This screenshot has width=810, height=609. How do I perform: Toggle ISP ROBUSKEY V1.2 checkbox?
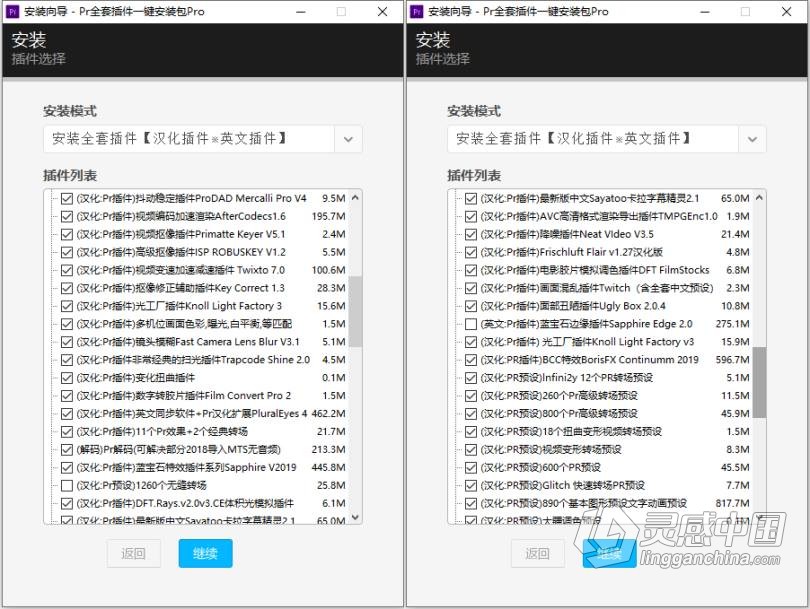tap(67, 252)
